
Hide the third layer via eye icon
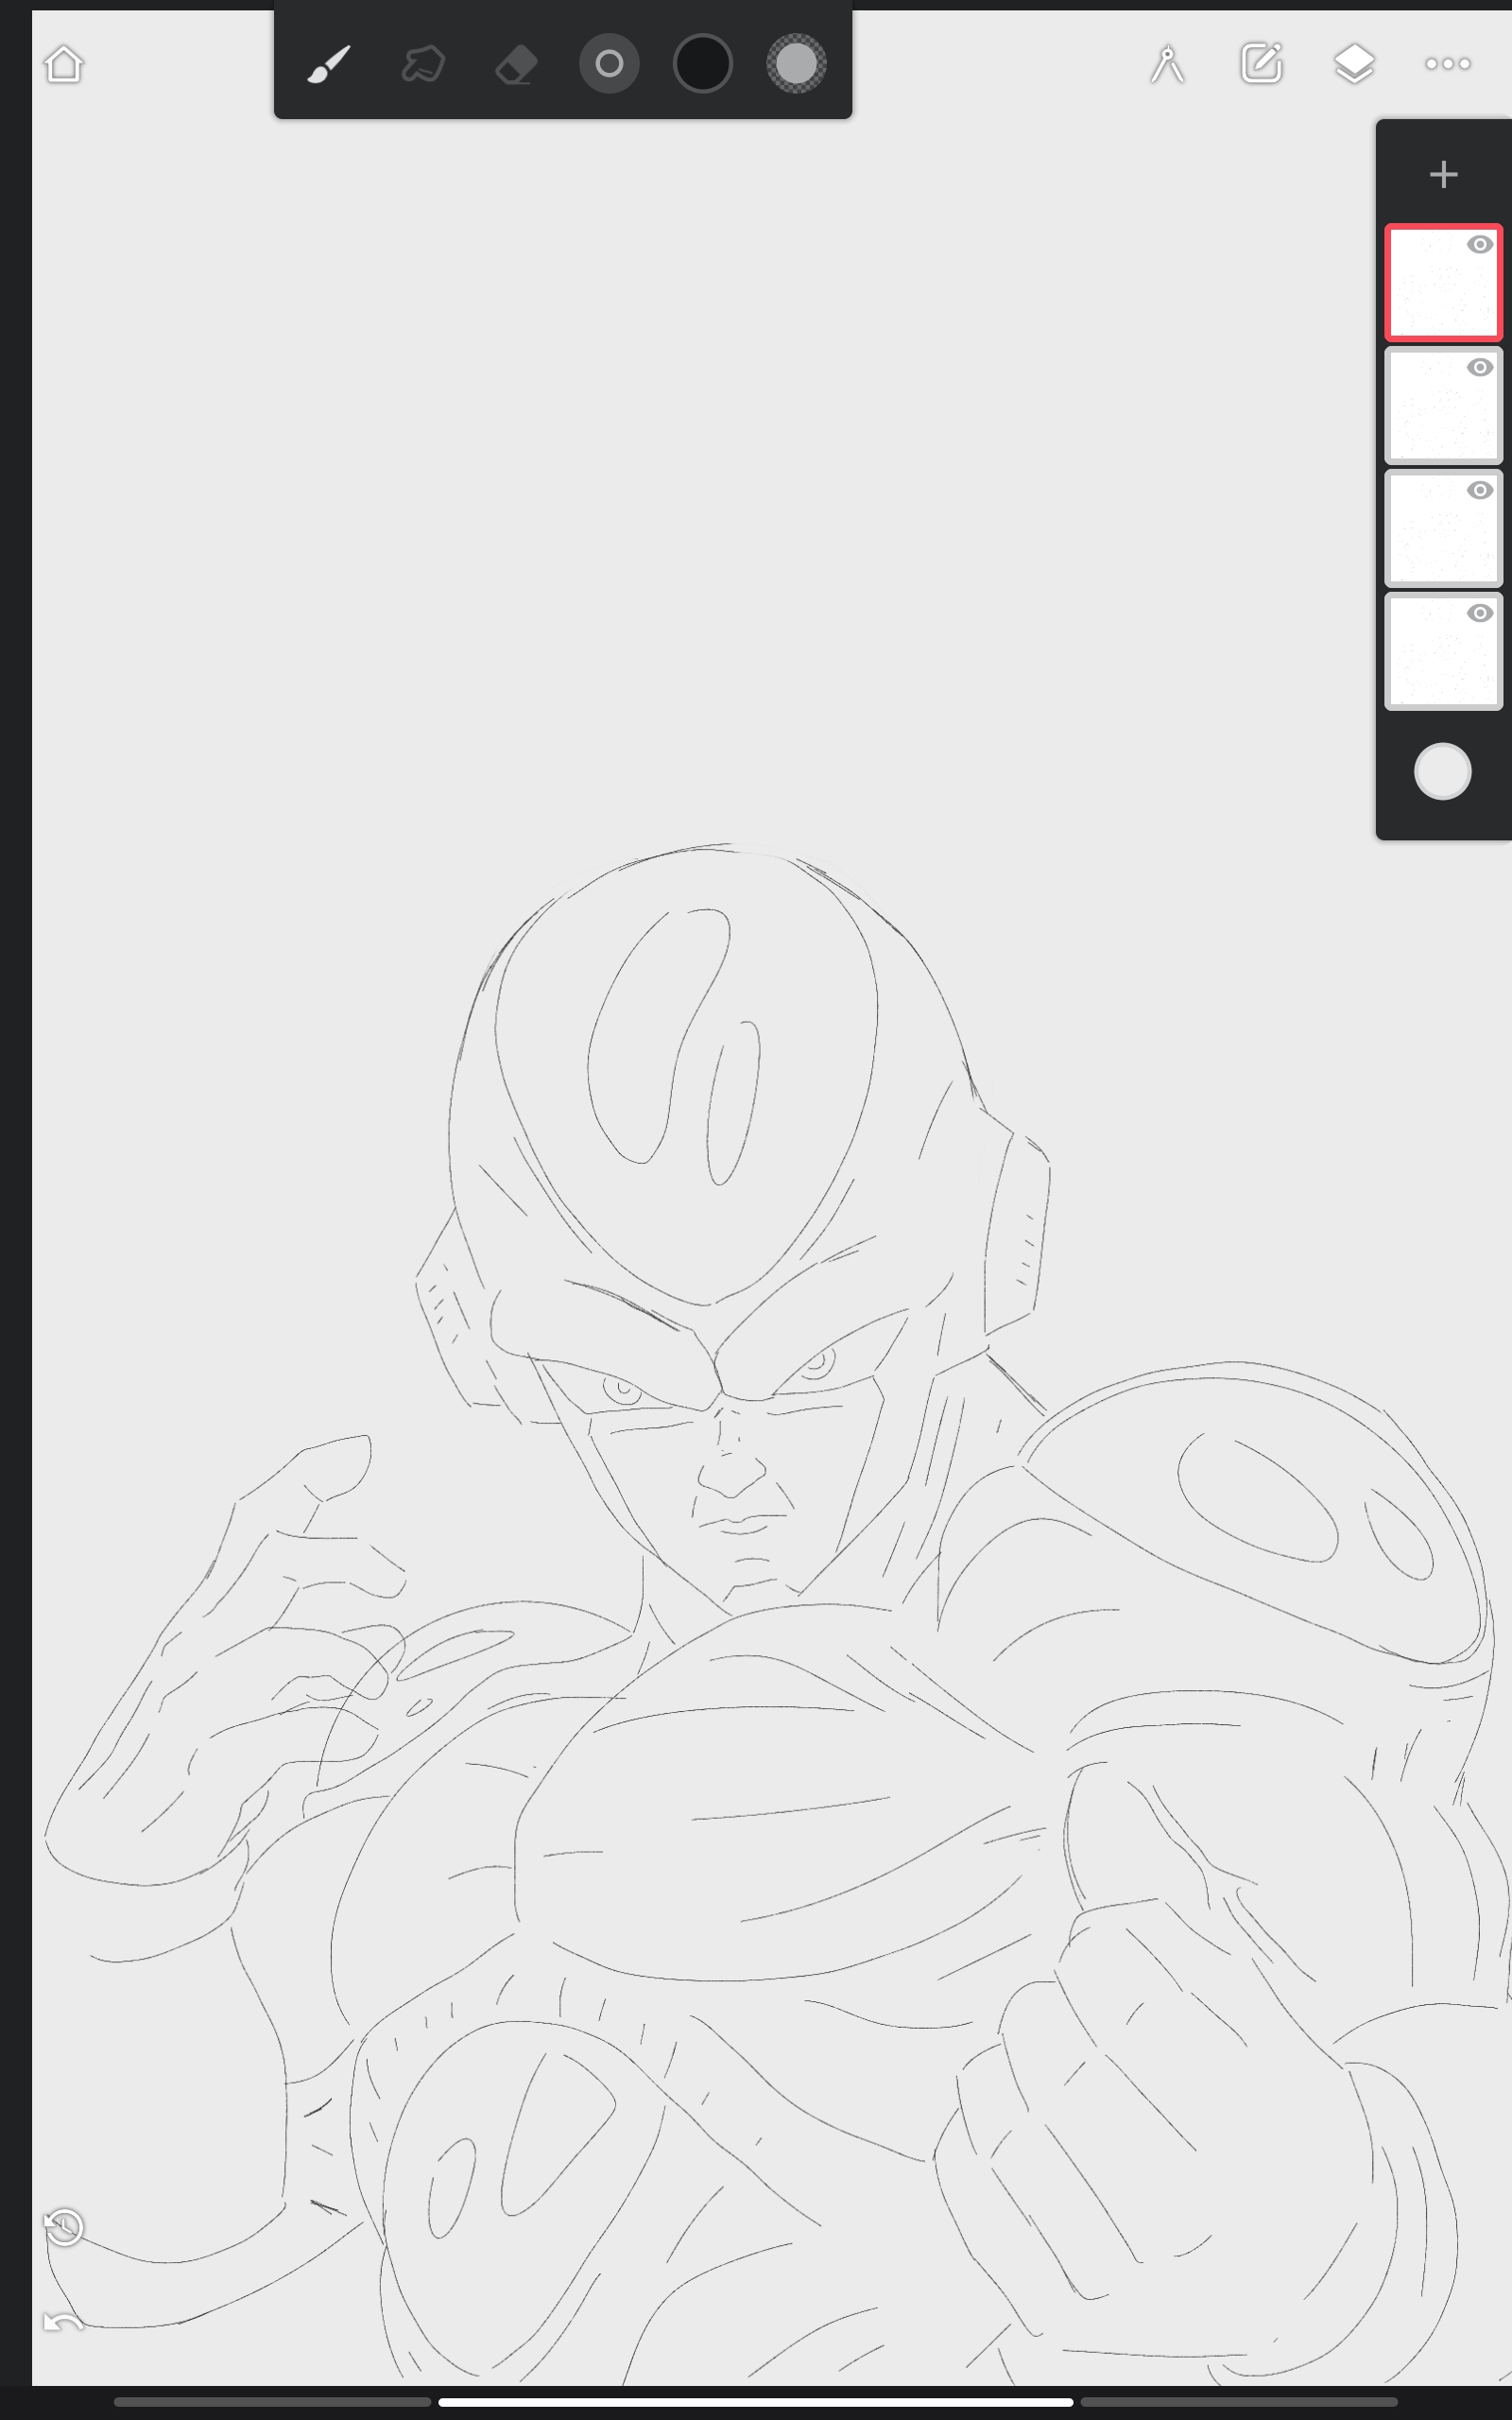click(1480, 491)
